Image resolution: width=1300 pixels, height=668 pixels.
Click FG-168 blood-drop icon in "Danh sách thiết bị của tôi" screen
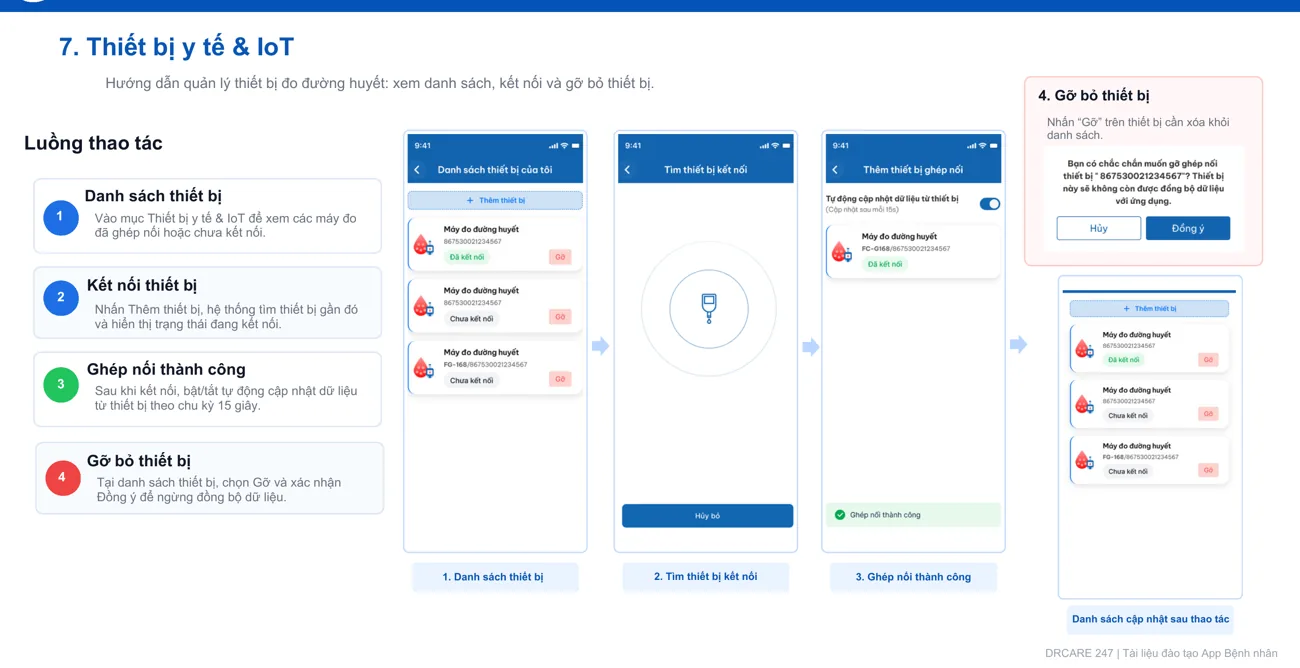click(x=423, y=367)
